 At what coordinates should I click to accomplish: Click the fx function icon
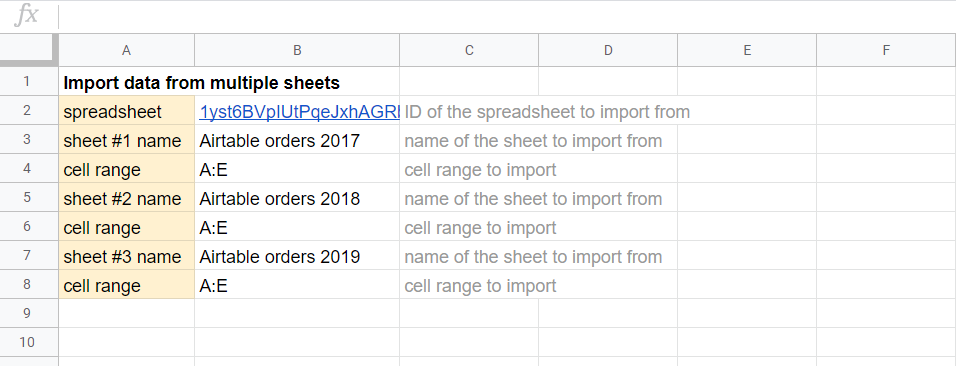[x=26, y=15]
